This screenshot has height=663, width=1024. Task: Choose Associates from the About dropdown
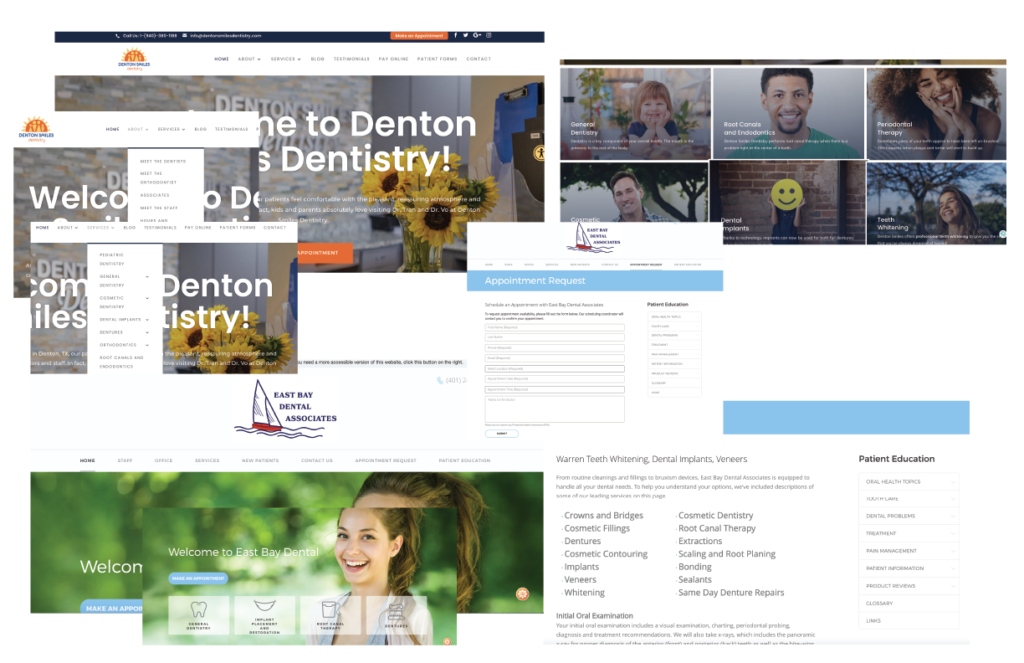pyautogui.click(x=155, y=195)
